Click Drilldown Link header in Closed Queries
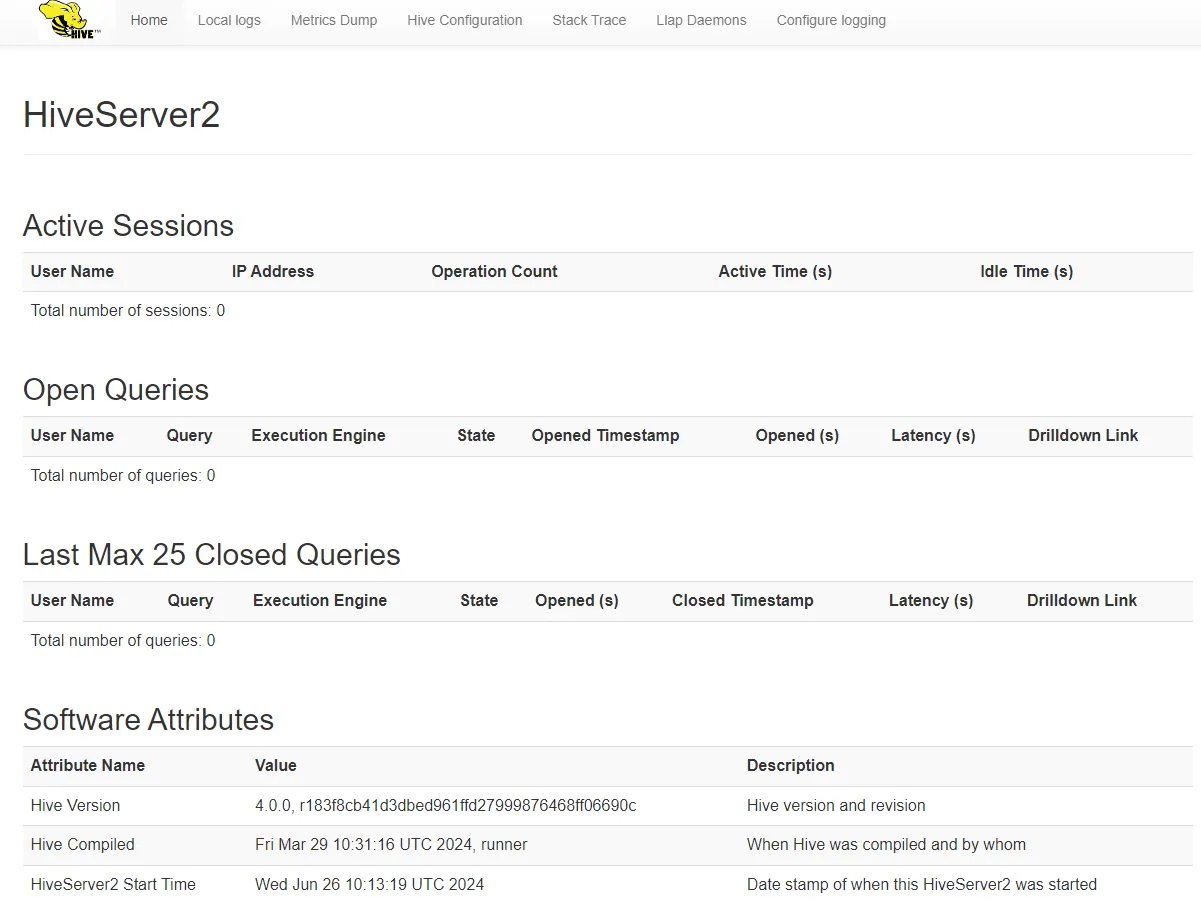Image resolution: width=1201 pixels, height=905 pixels. point(1082,600)
